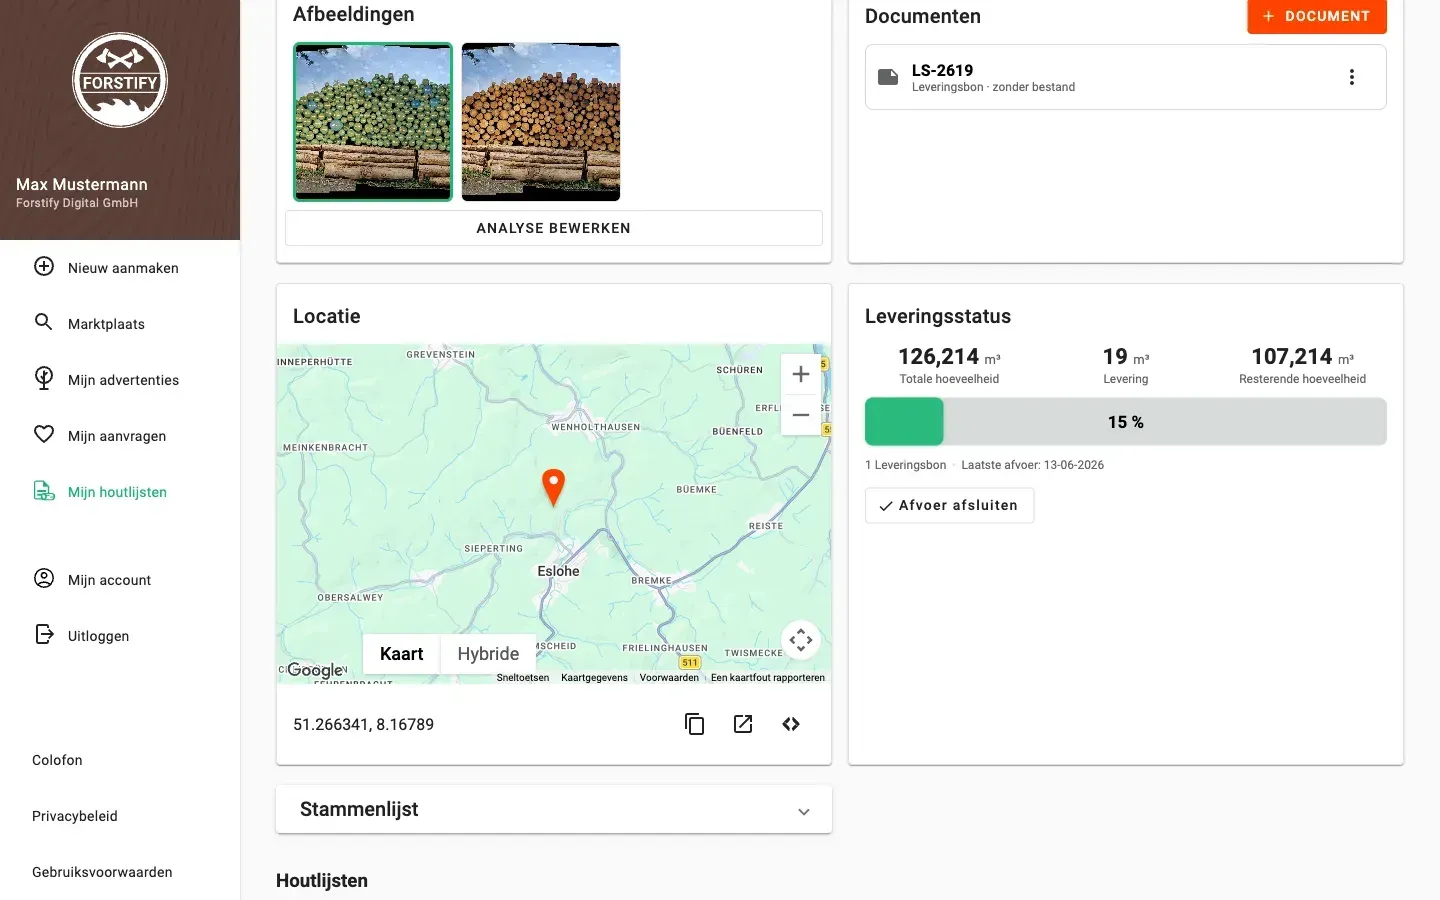This screenshot has height=900, width=1440.
Task: Click the 19 m³ Levering value
Action: (x=1126, y=357)
